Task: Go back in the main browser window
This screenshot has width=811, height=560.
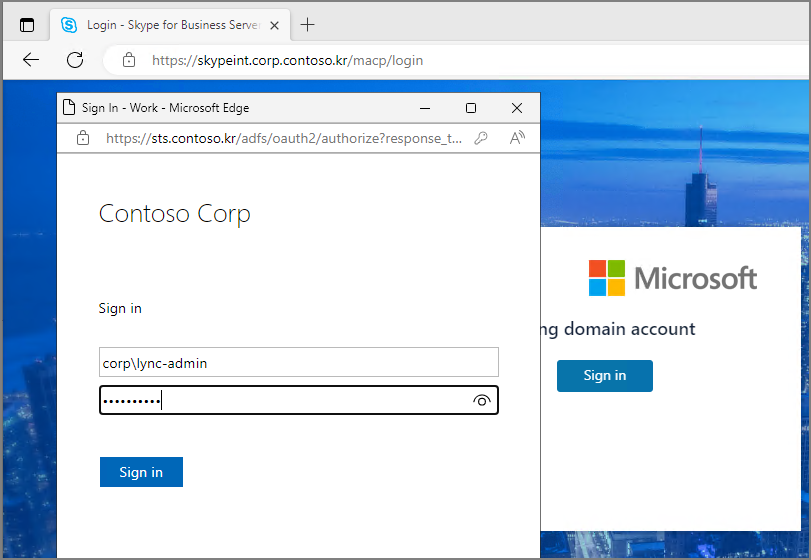Action: coord(31,60)
